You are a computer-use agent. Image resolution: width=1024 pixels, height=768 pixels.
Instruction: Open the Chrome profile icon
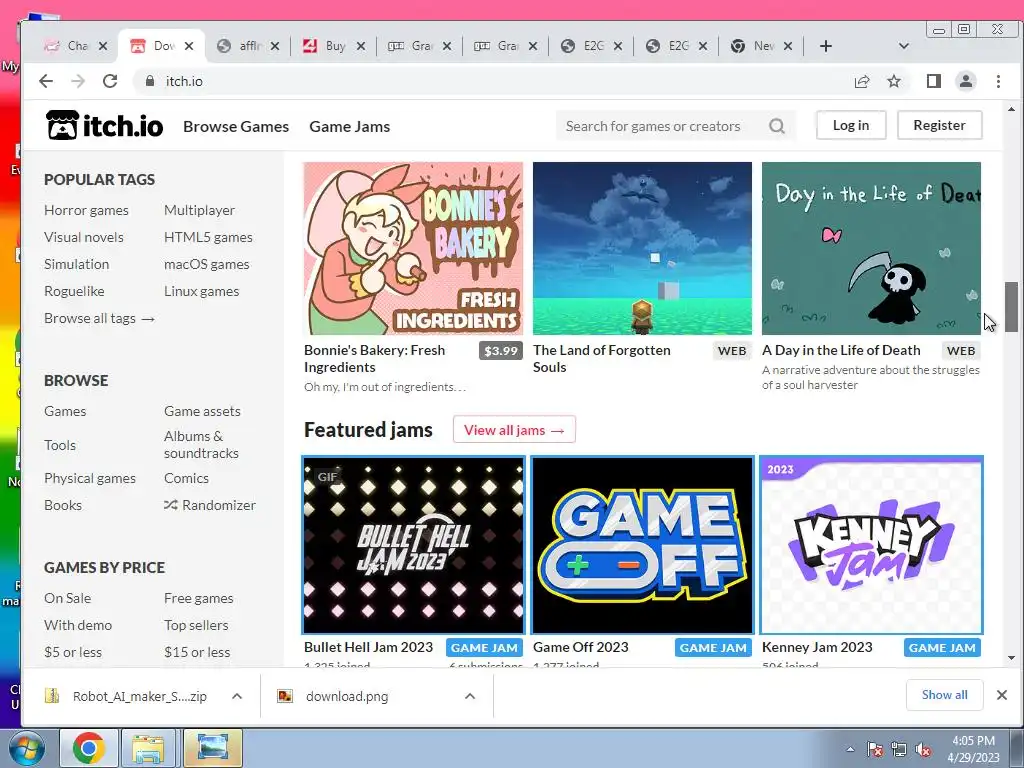point(966,81)
